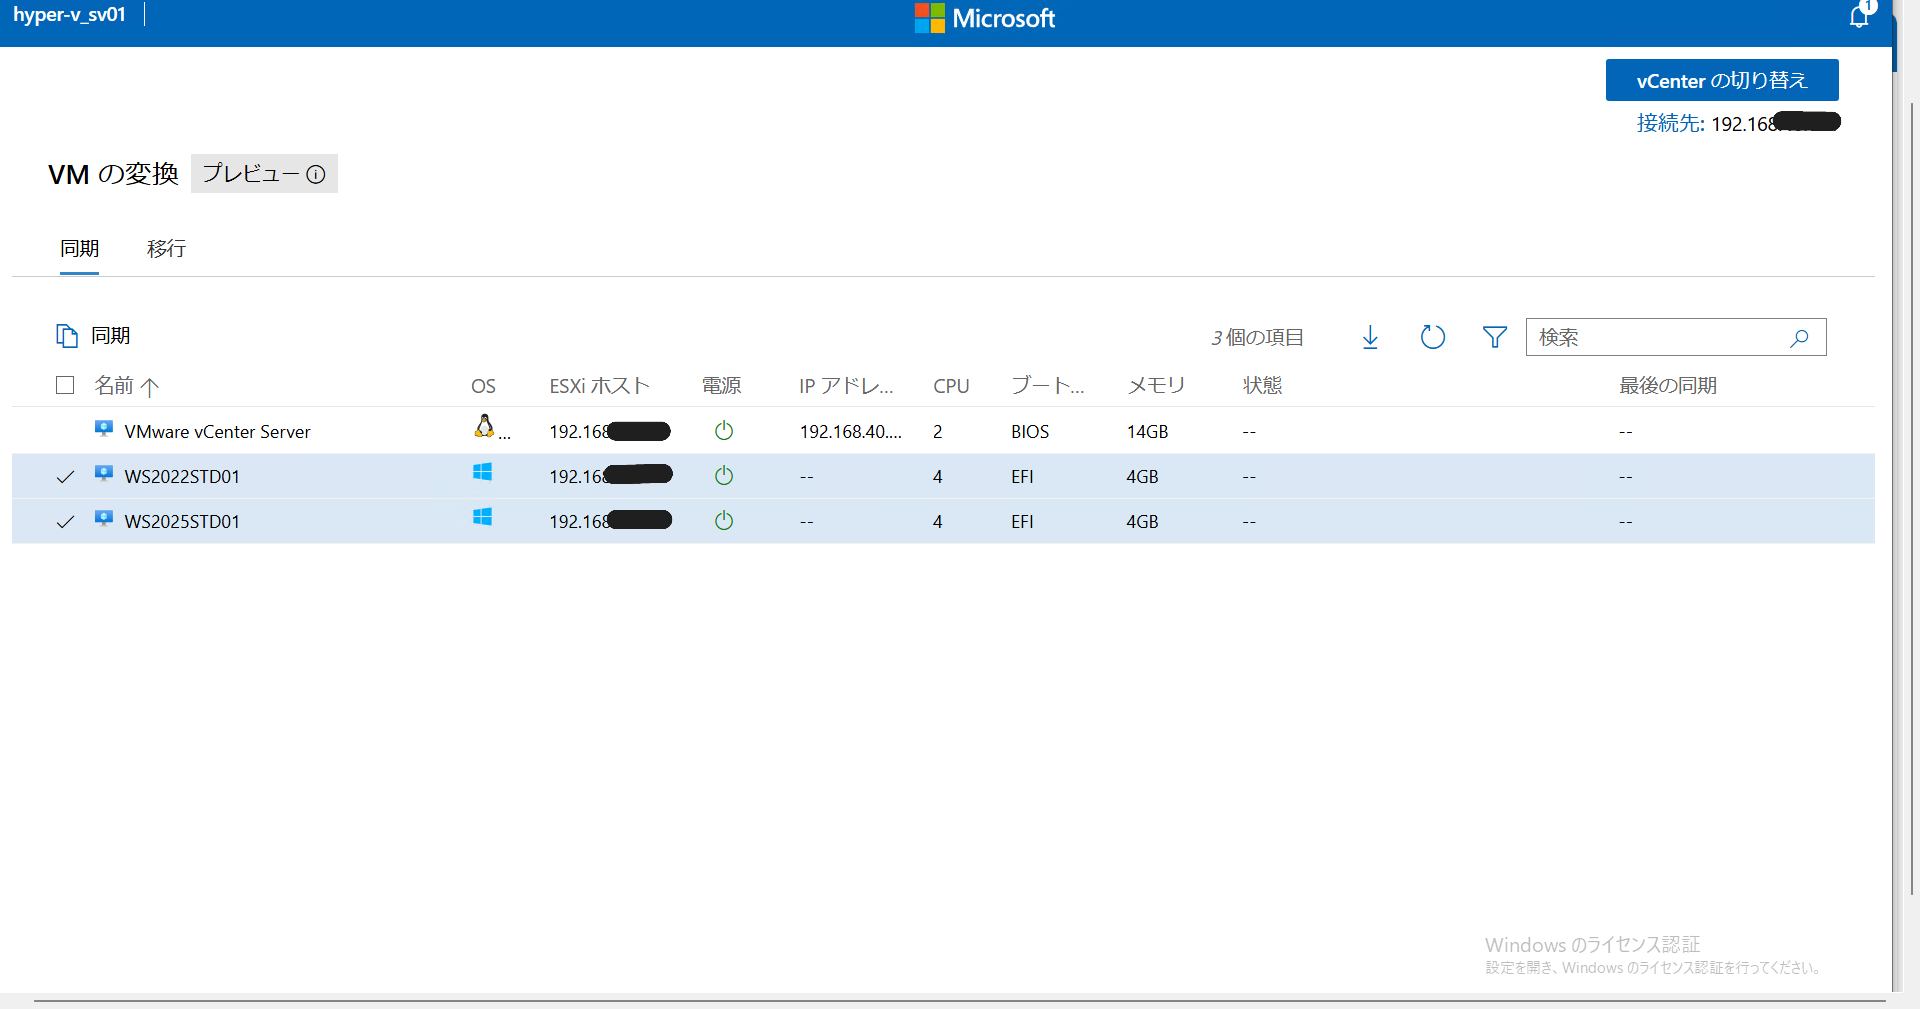
Task: Click the vCenter の切り替え button
Action: pyautogui.click(x=1721, y=80)
